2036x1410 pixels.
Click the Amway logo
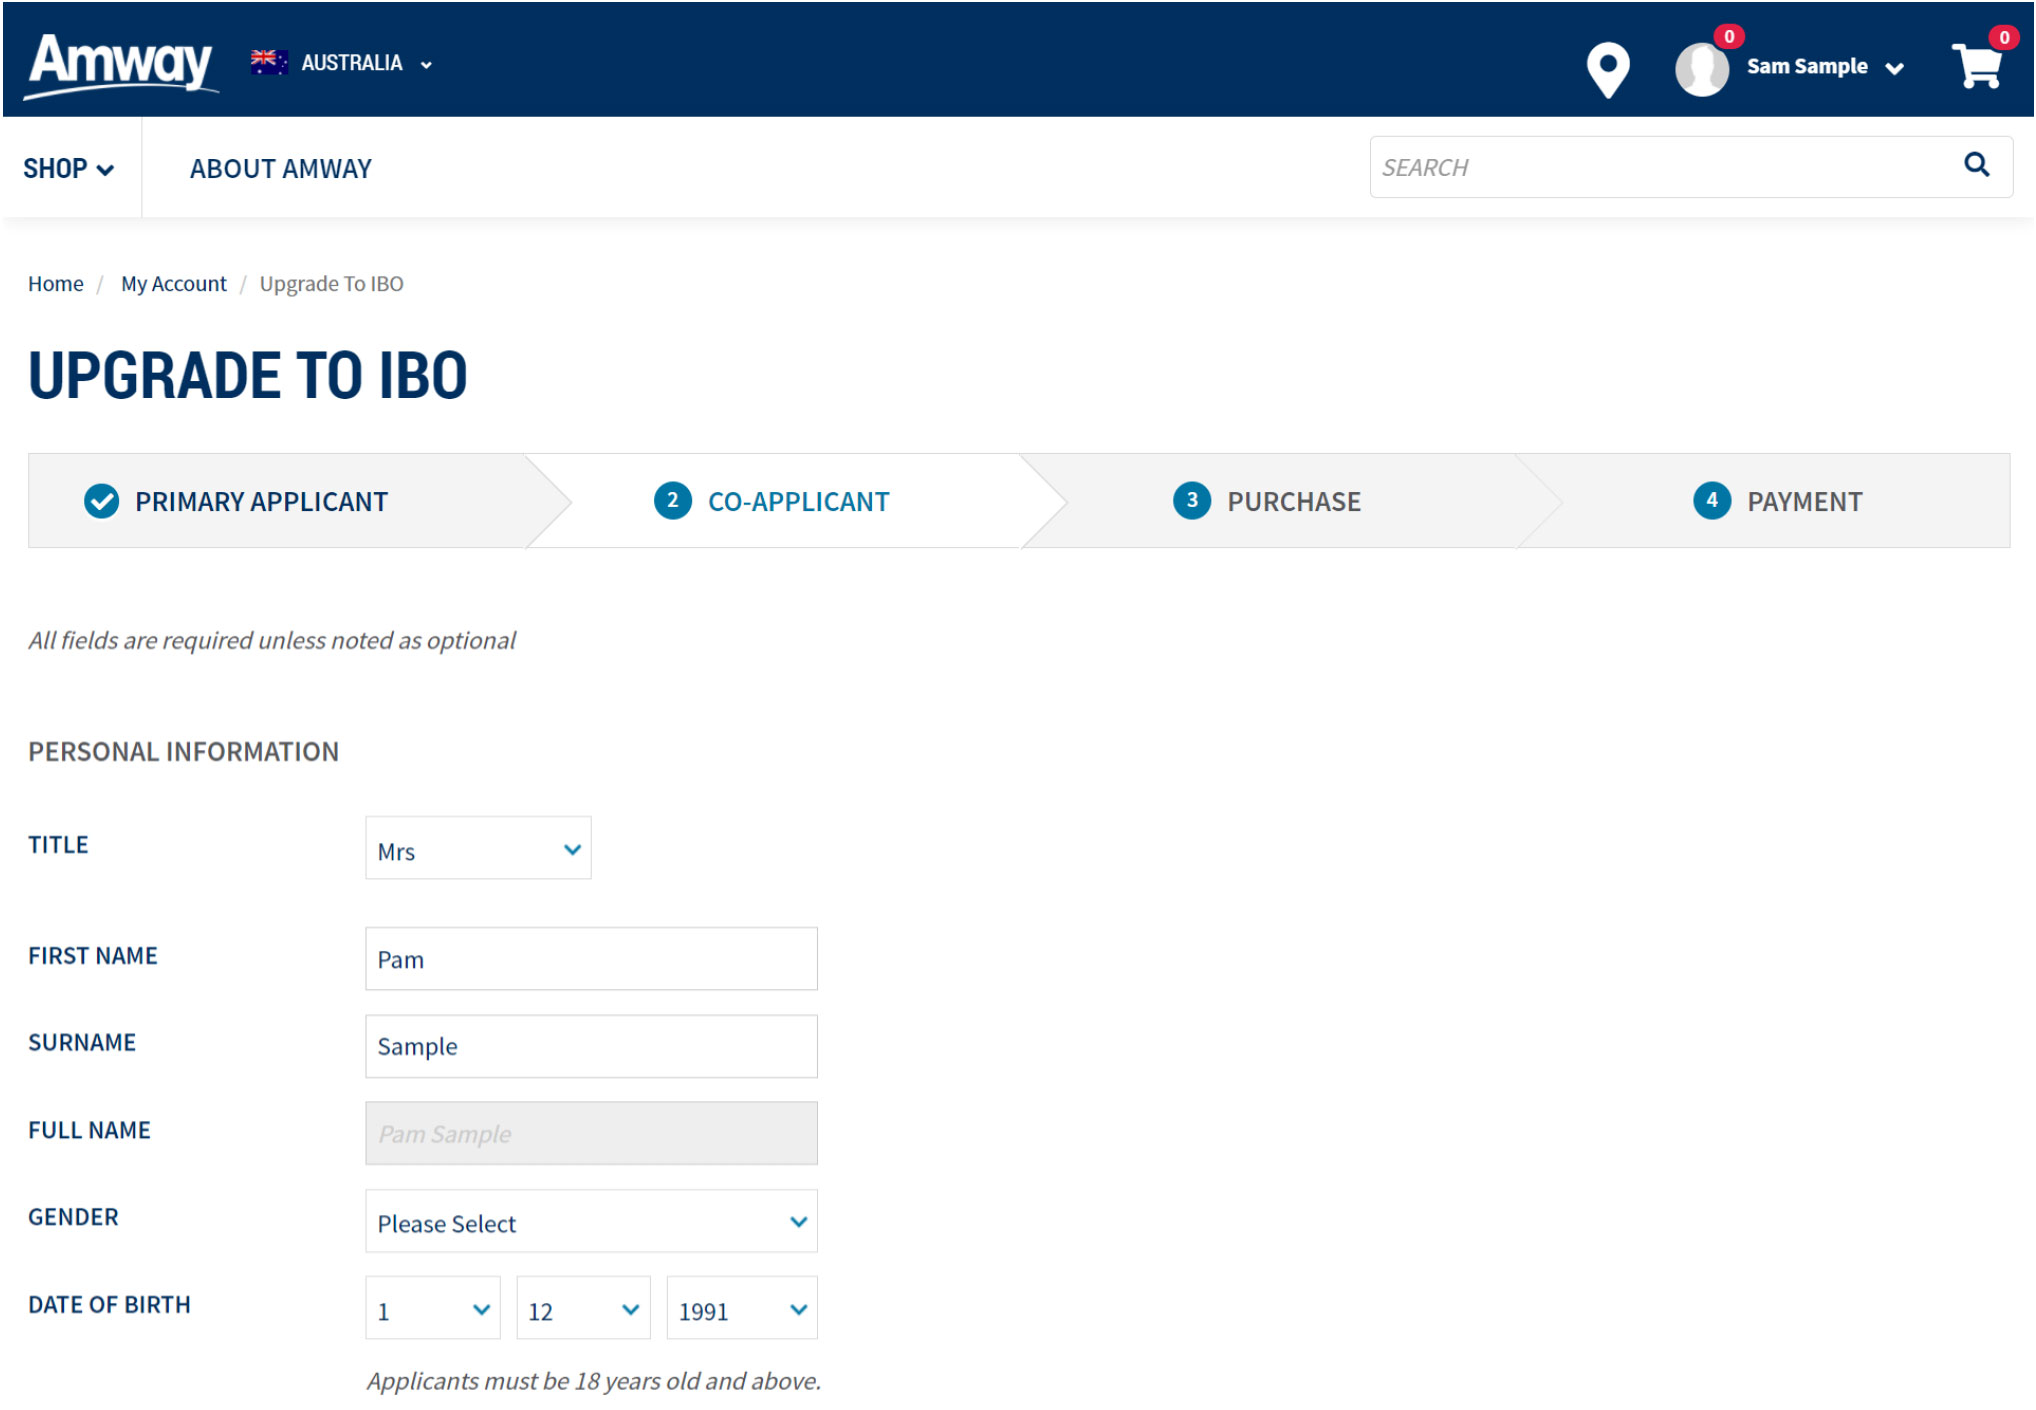(121, 65)
